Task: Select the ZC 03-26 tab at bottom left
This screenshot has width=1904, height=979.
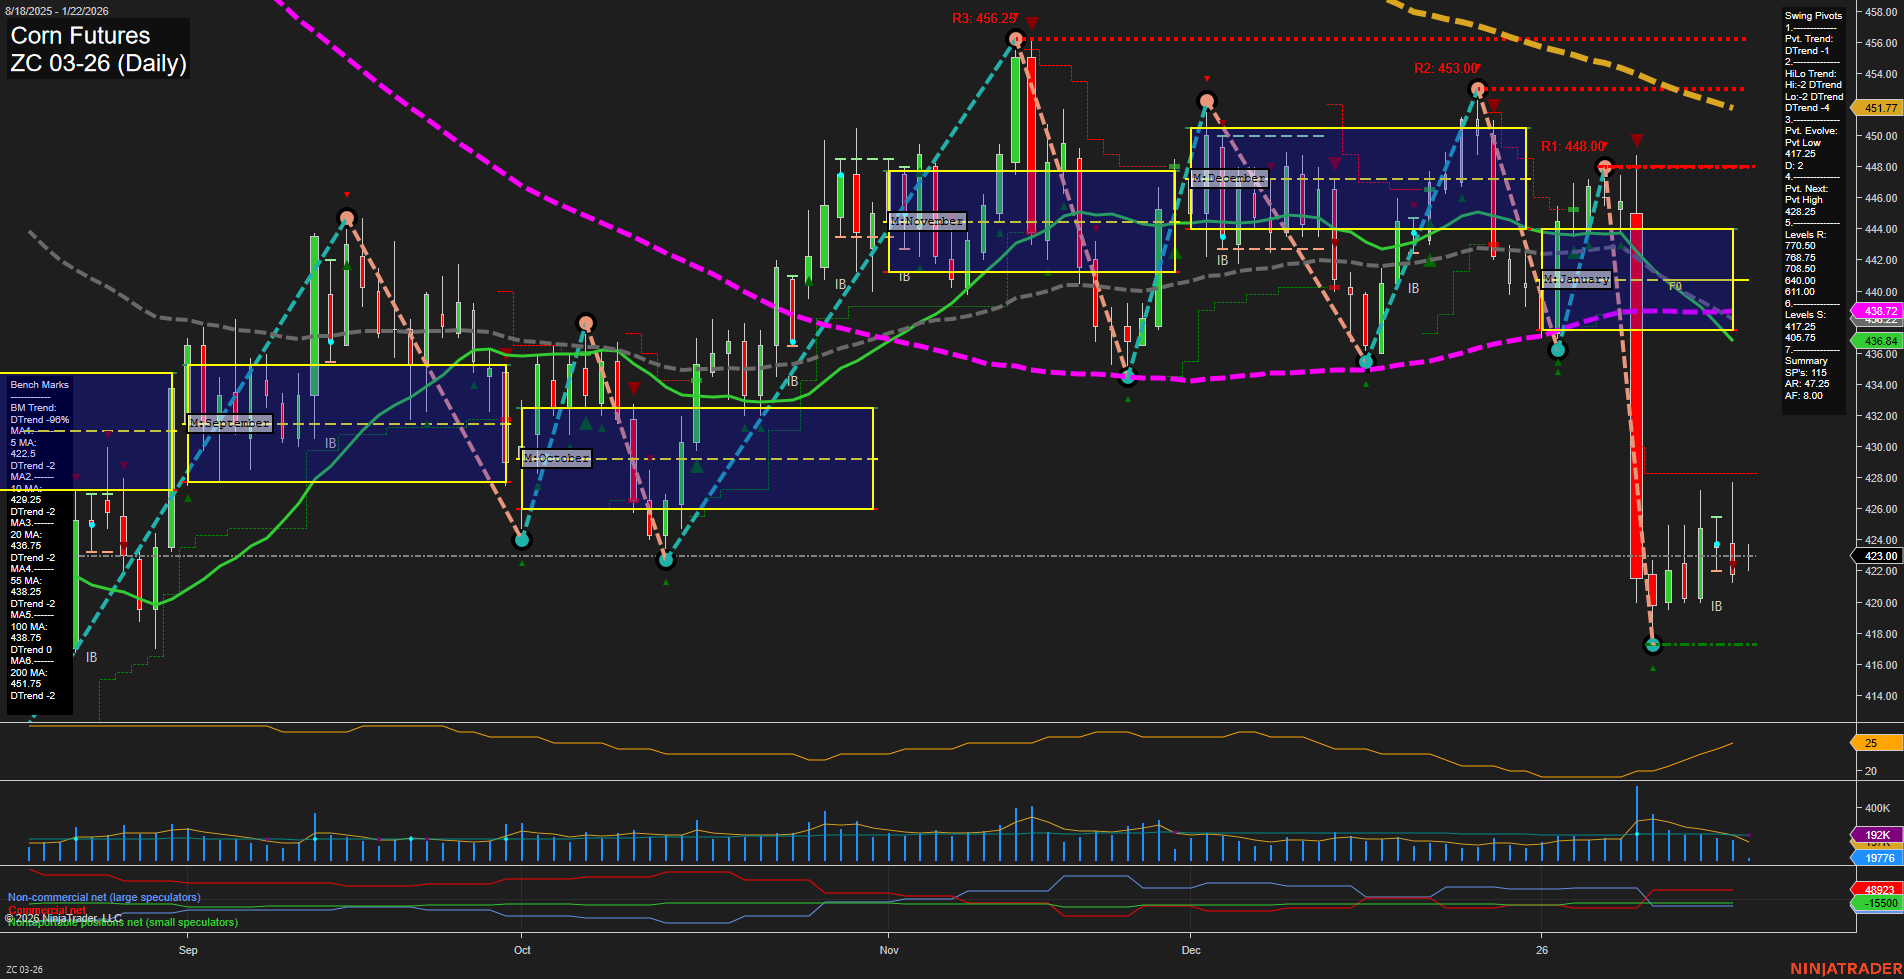Action: tap(23, 967)
